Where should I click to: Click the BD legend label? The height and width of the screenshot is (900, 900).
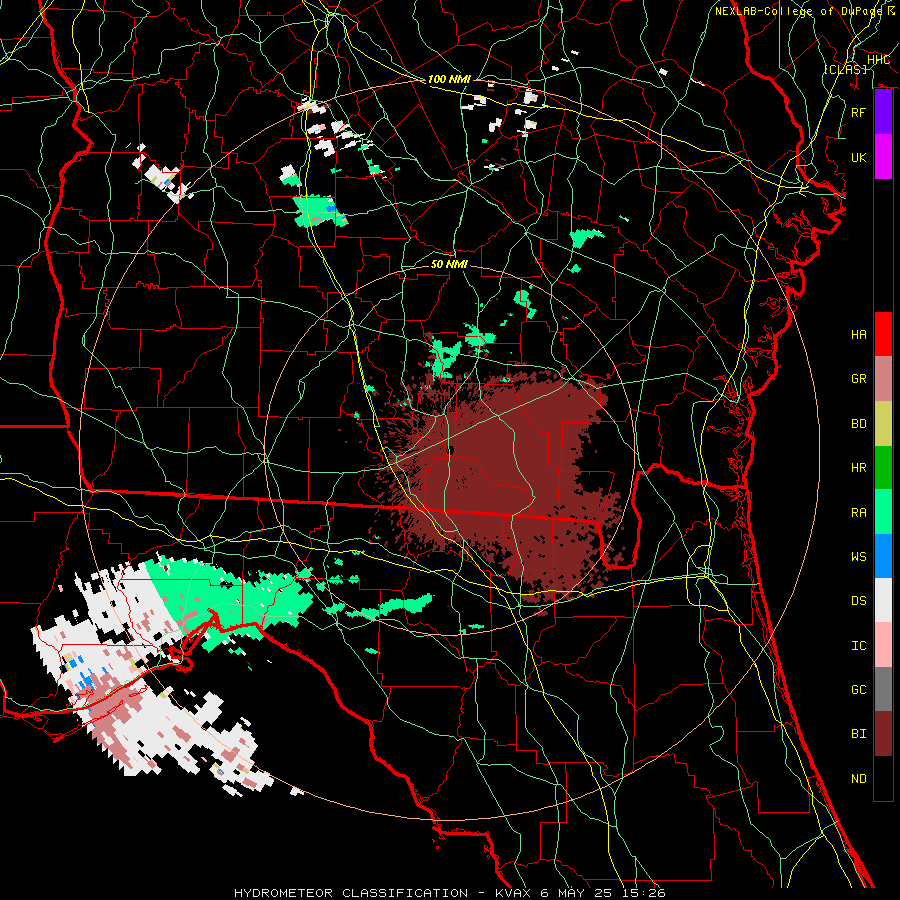point(858,424)
